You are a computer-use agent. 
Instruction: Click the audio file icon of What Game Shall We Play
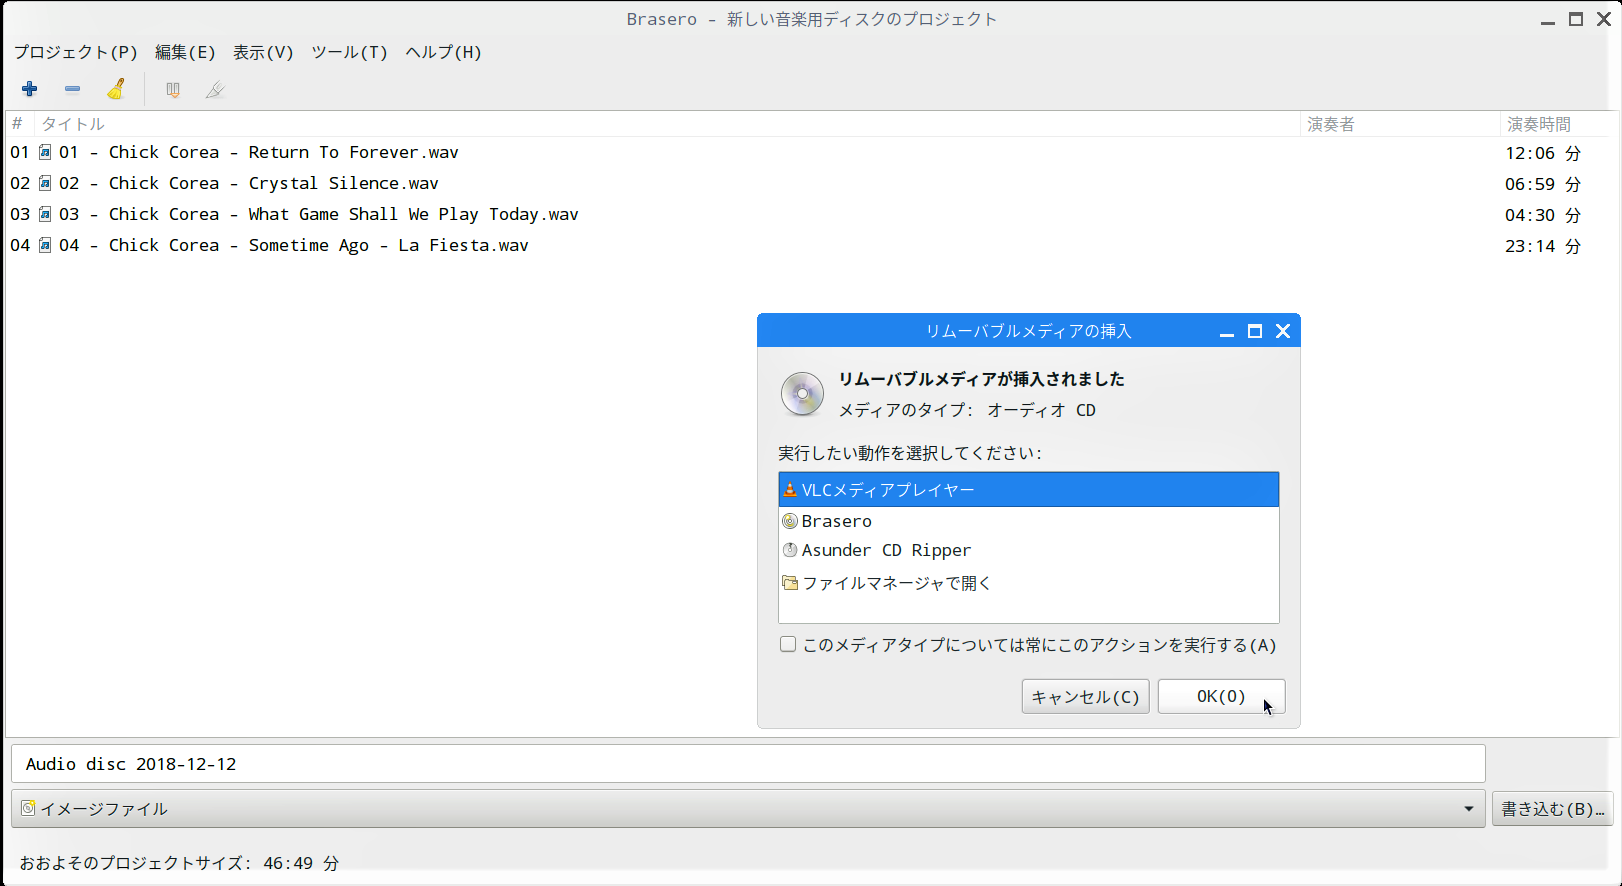pos(45,214)
